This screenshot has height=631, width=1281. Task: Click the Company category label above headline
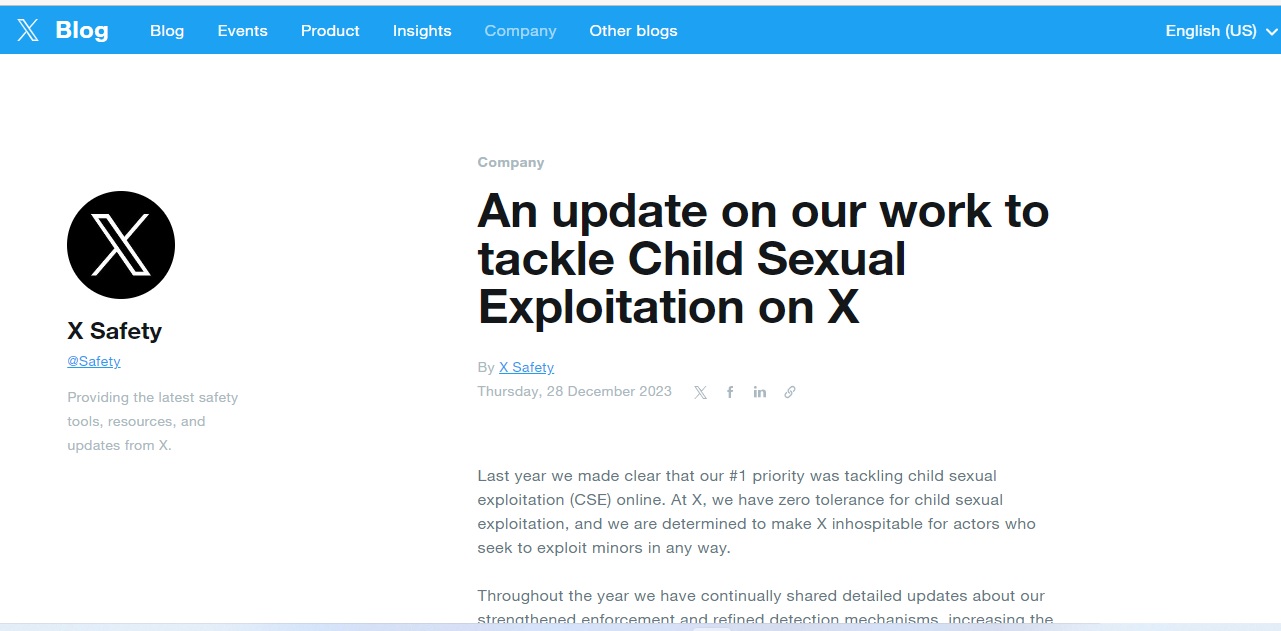pos(511,162)
